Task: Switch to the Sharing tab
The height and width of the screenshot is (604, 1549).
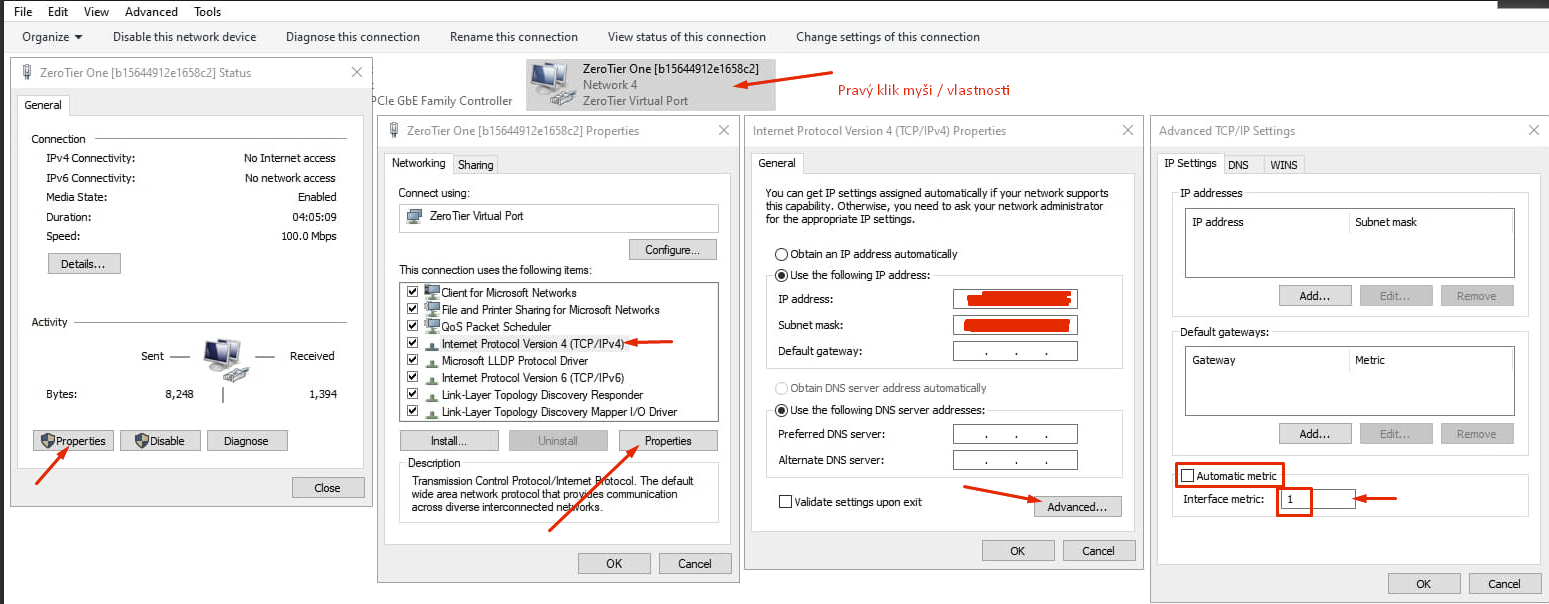Action: (x=476, y=164)
